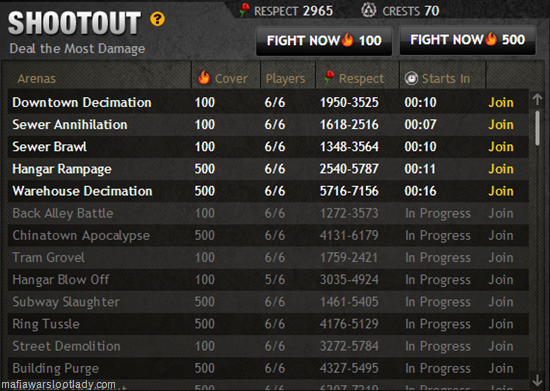Select the Chinatown Apocalypse arena row
Viewport: 550px width, 391px height.
268,235
